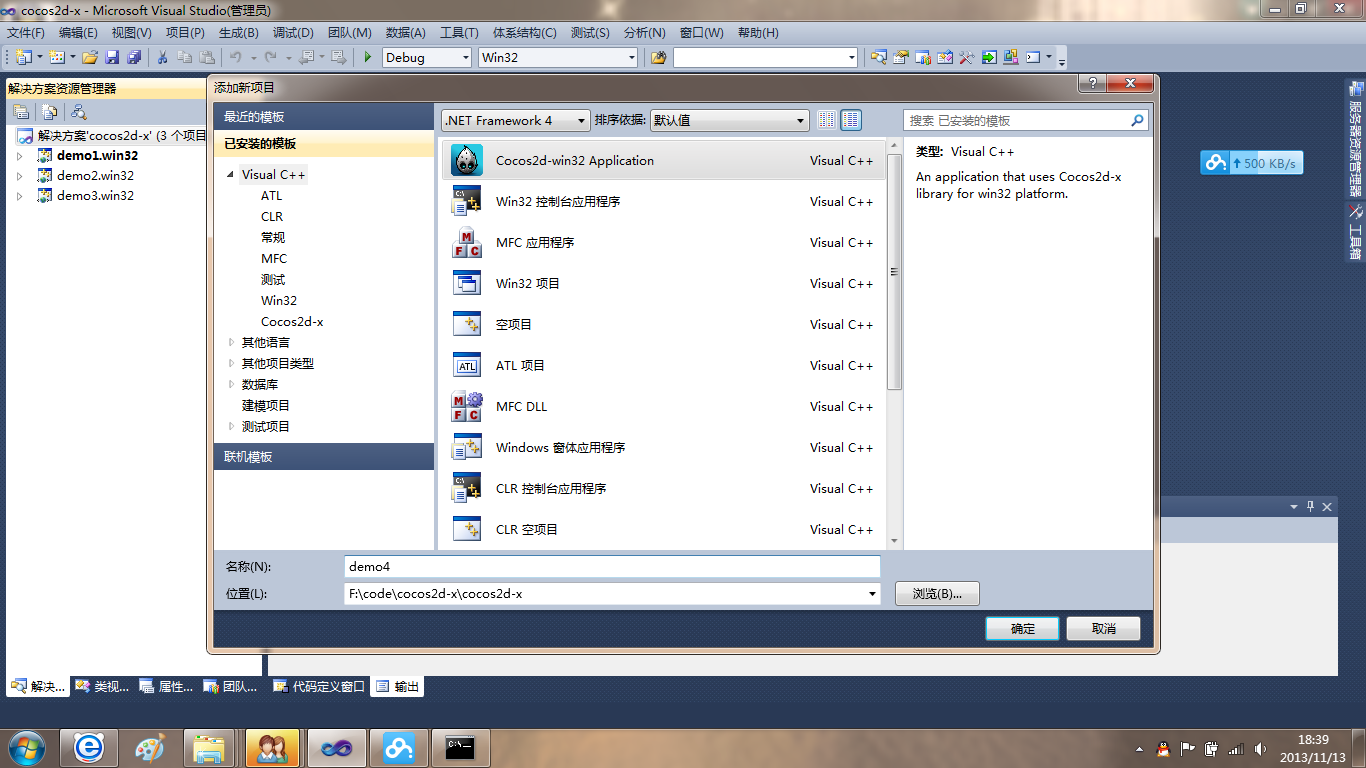Screen dimensions: 1366x768
Task: Click first properties icon in Solution Explorer toolbar
Action: pos(20,112)
